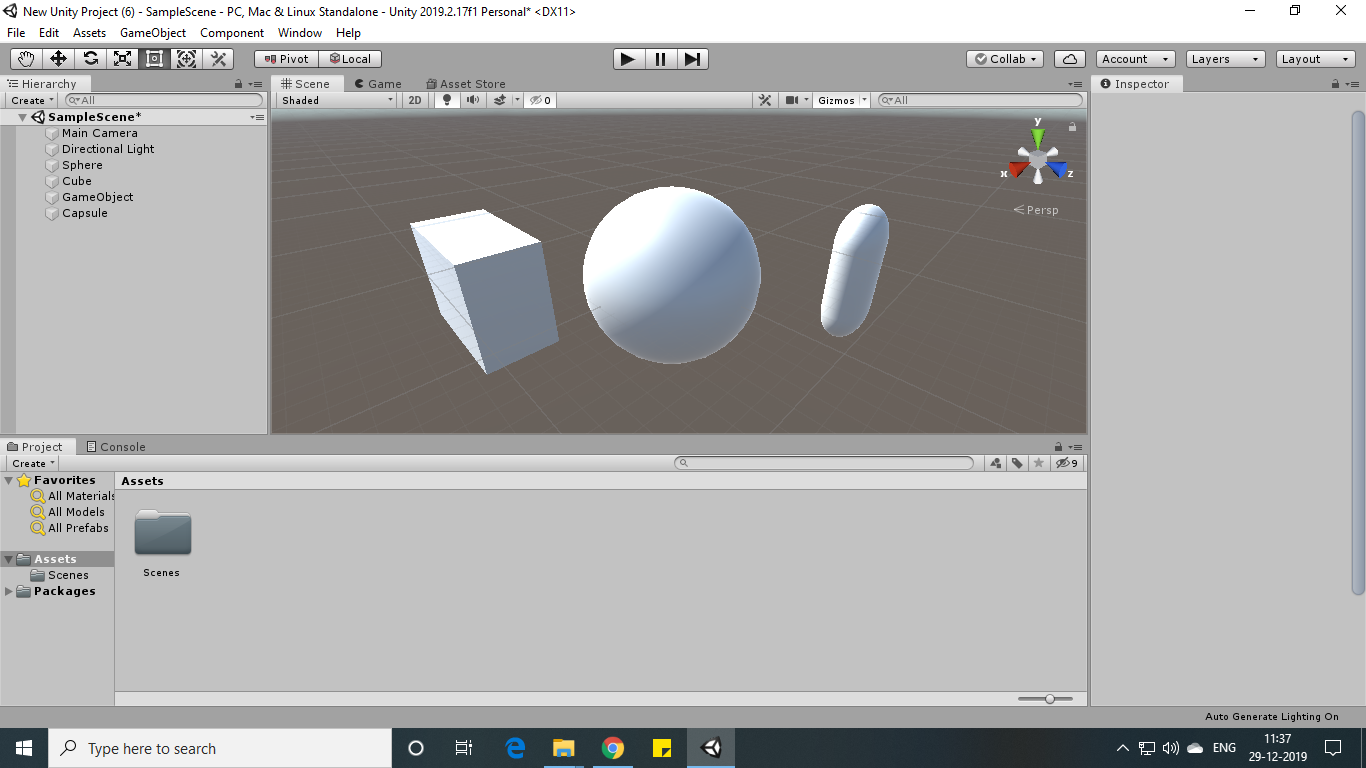Click the red X axis gizmo cone
This screenshot has width=1366, height=768.
point(1018,169)
